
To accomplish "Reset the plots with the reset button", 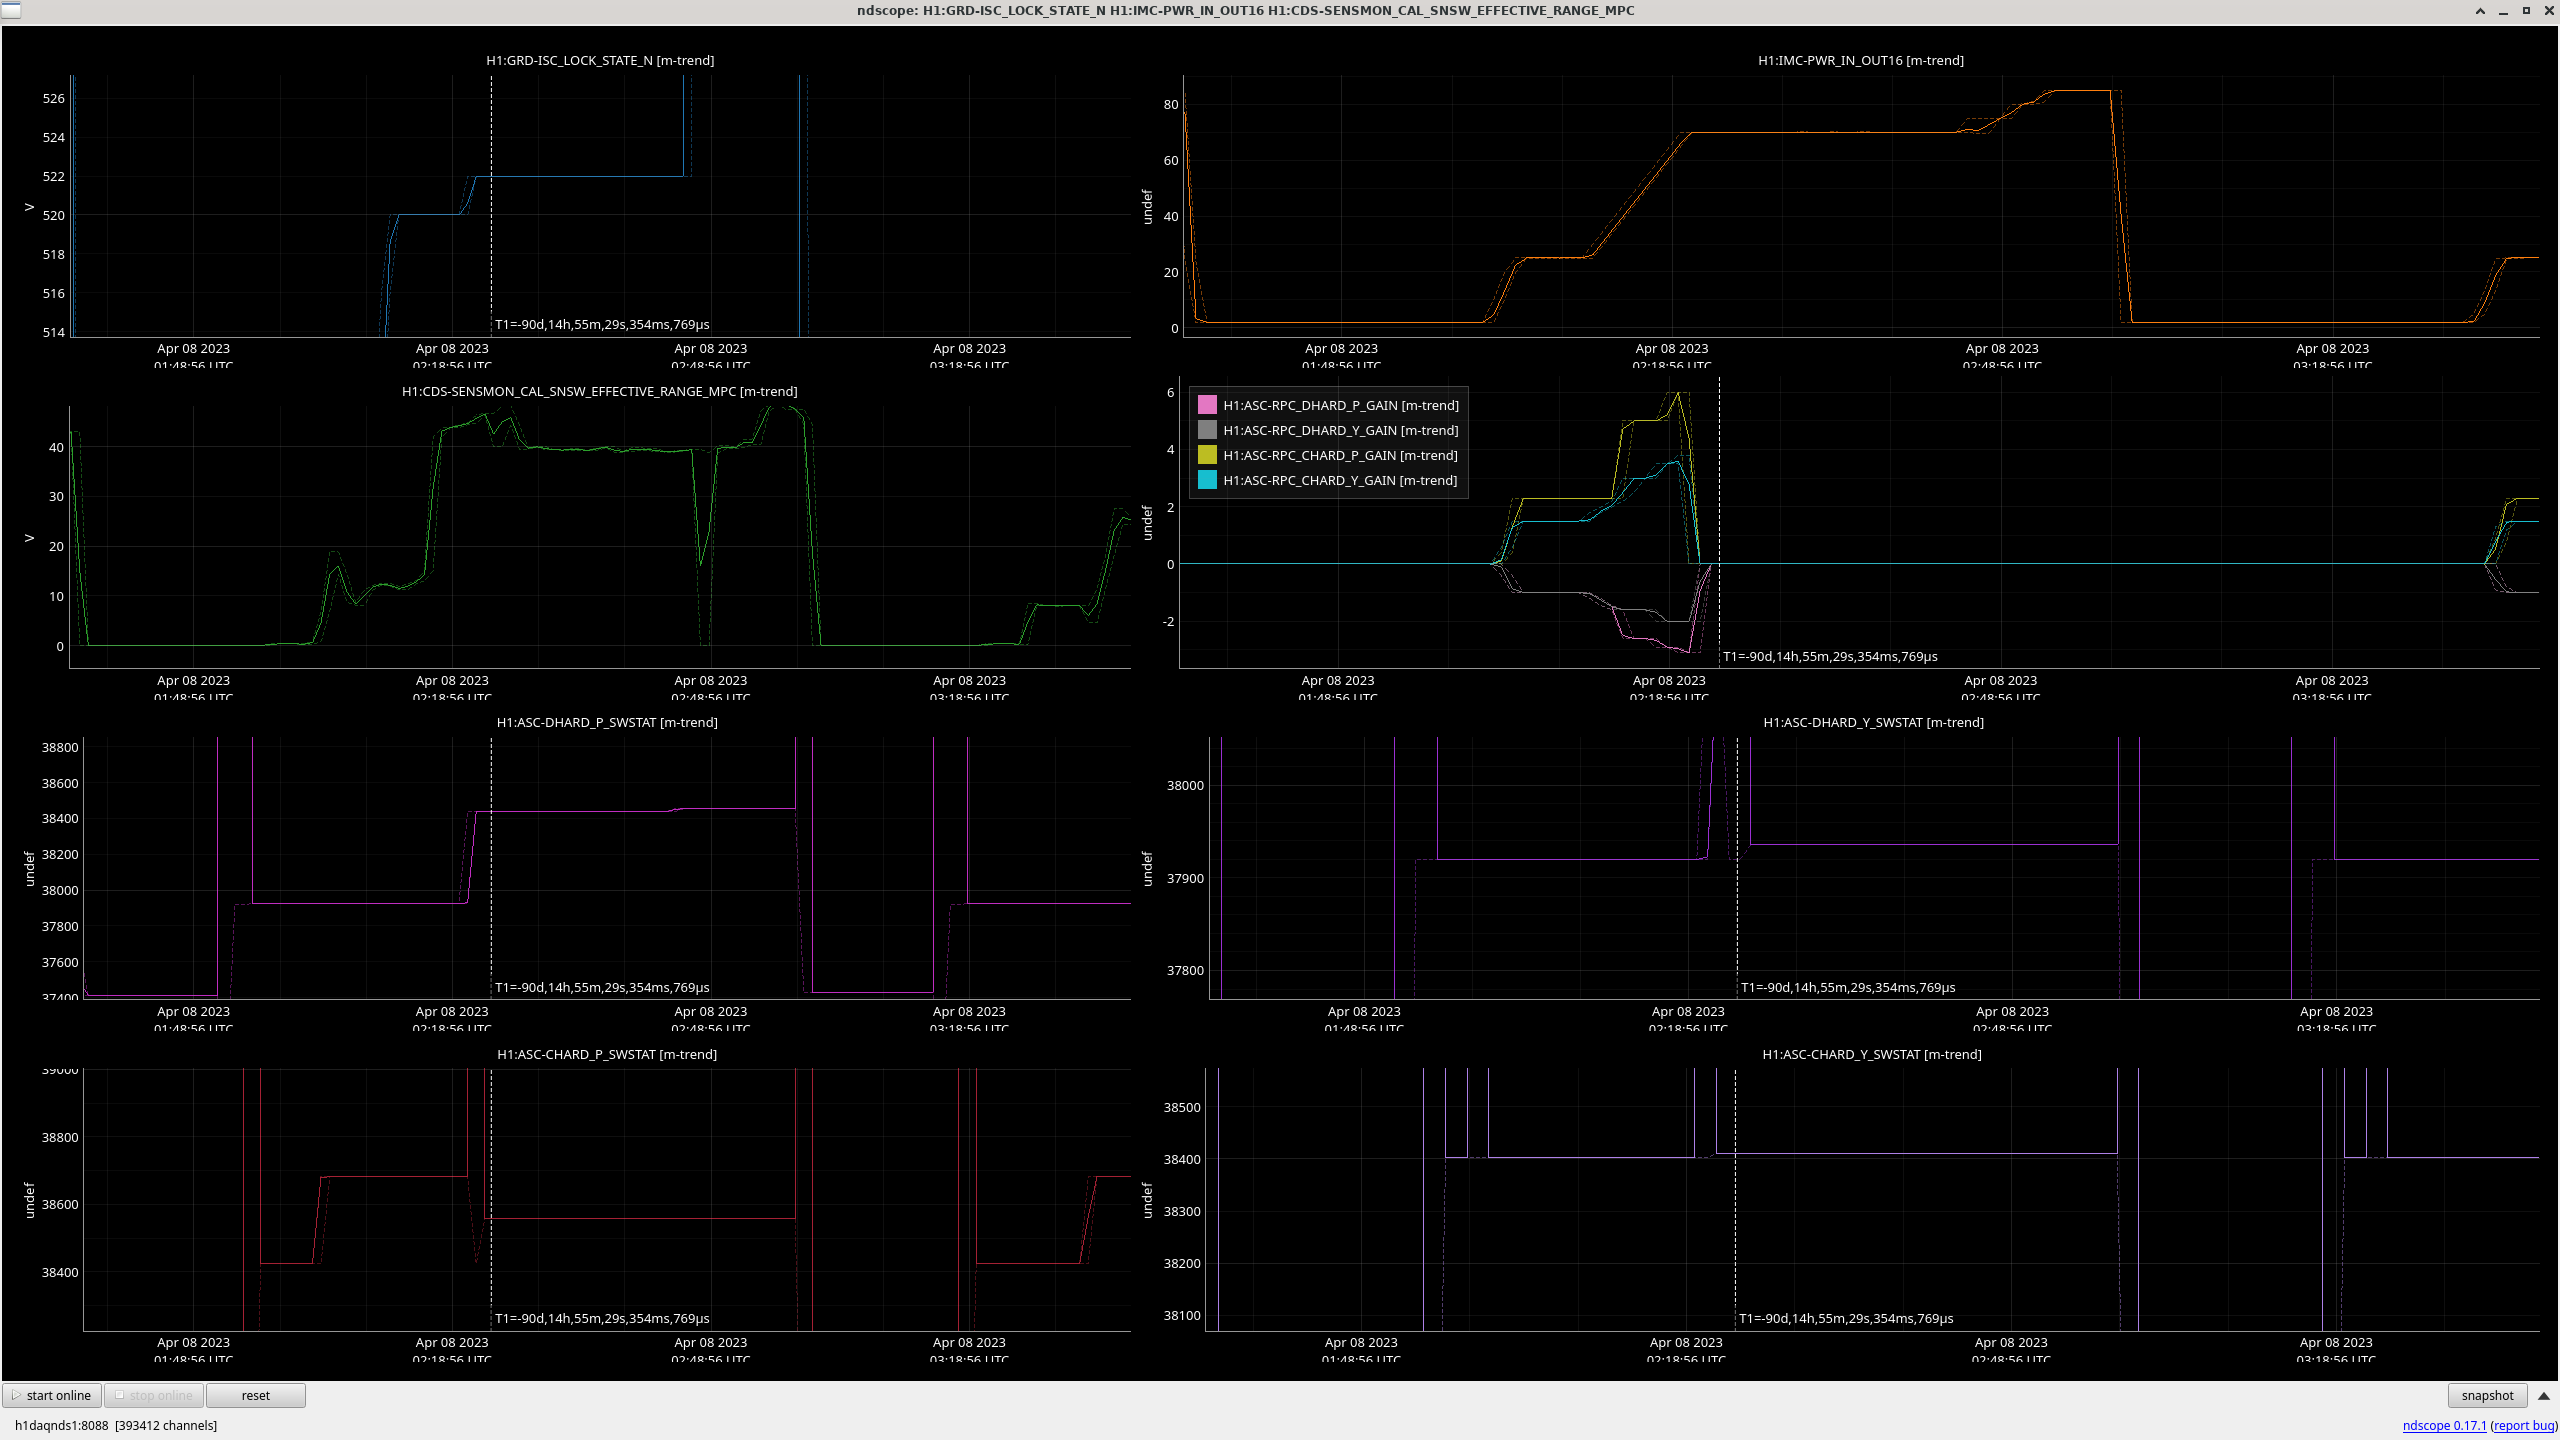I will pos(256,1395).
